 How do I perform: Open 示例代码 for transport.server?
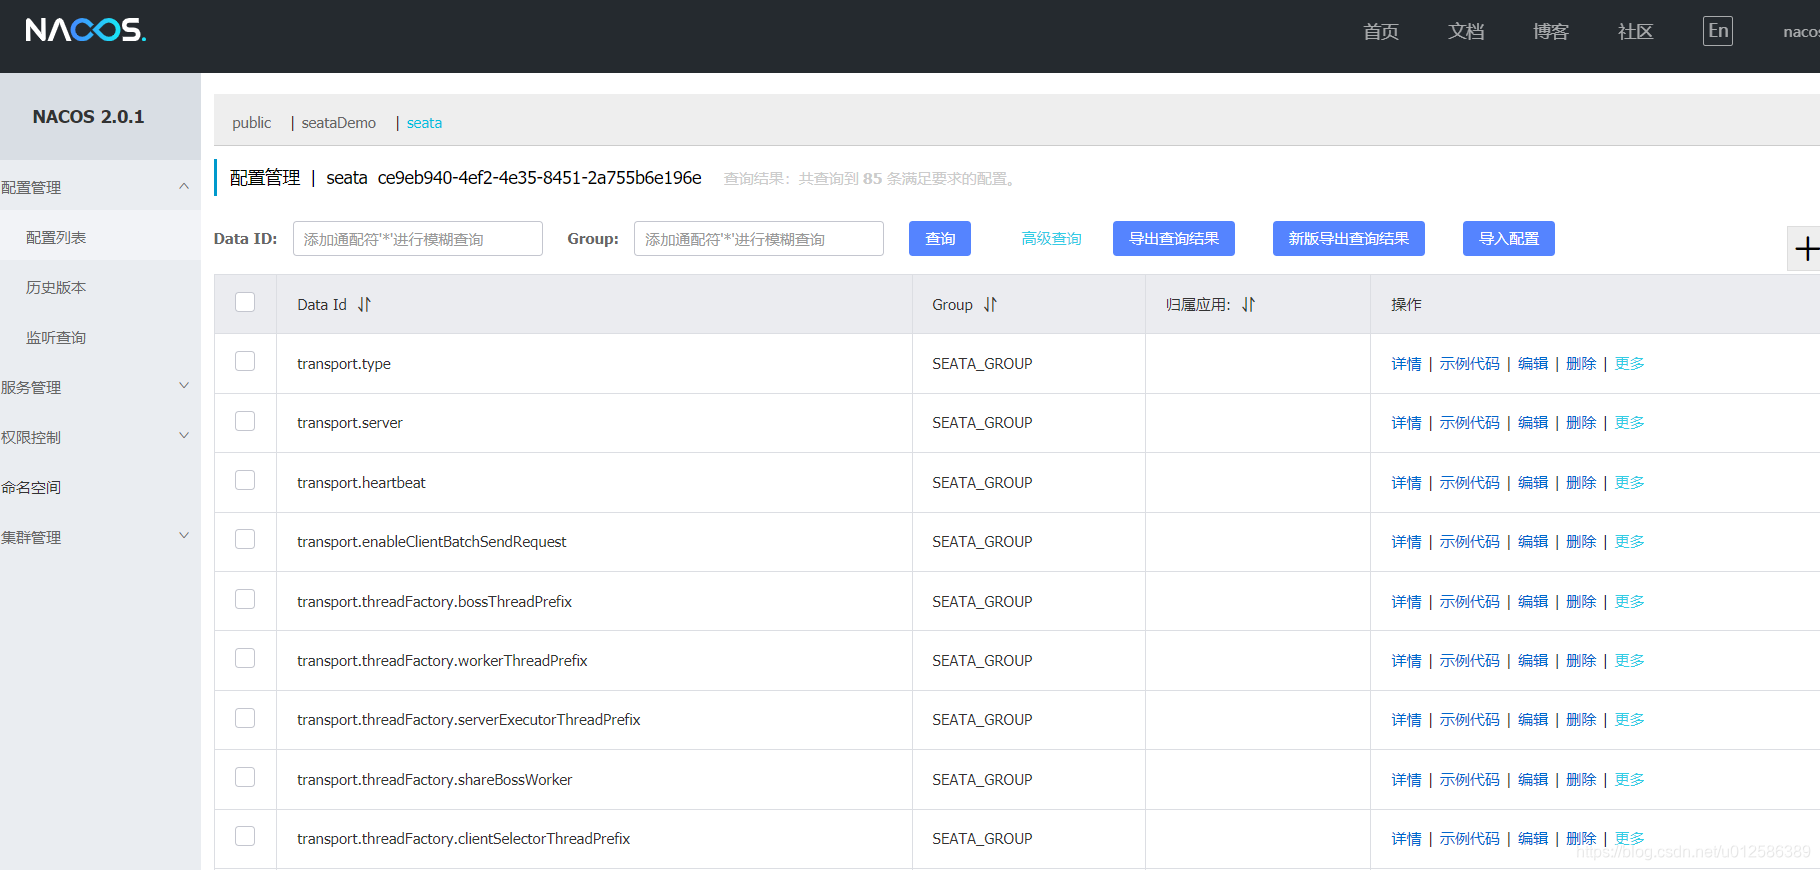[1470, 423]
